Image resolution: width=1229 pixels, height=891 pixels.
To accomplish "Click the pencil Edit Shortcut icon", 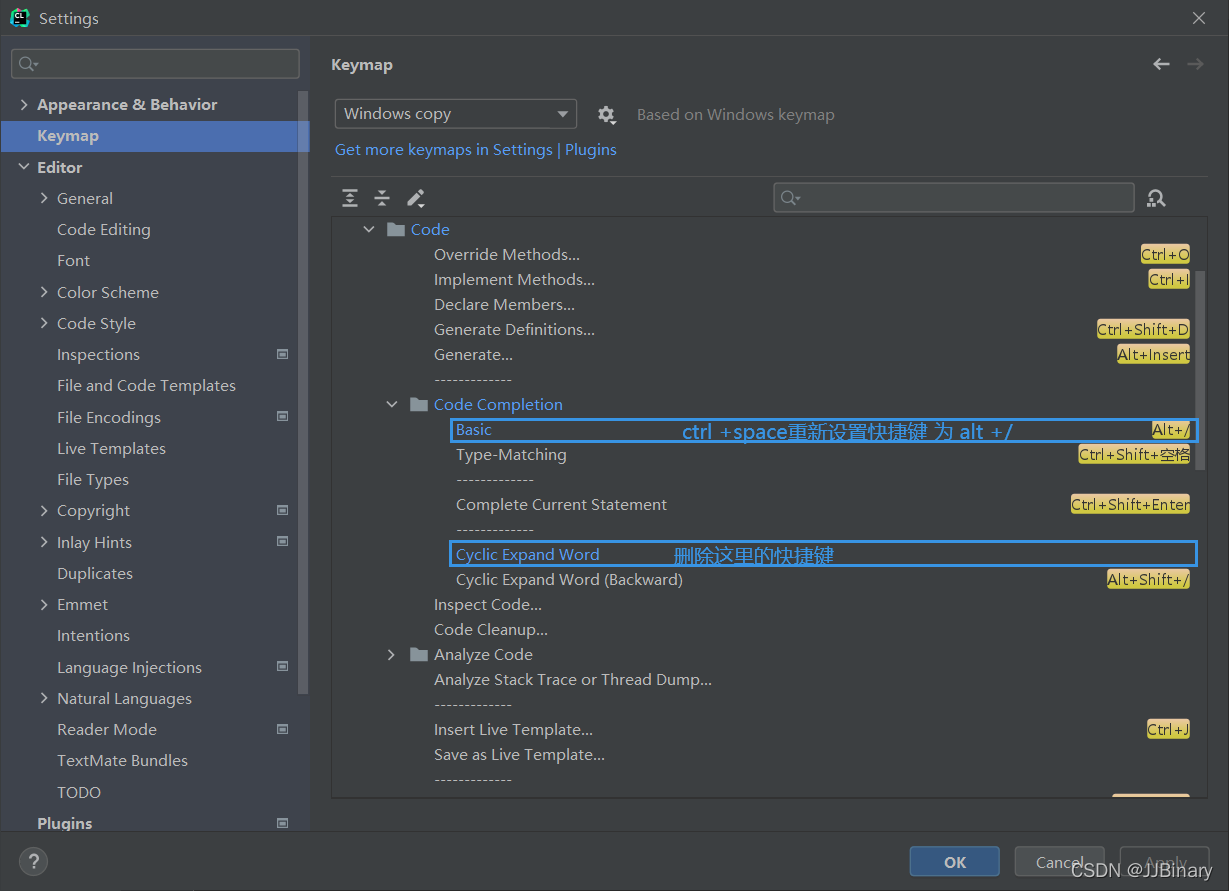I will [416, 198].
